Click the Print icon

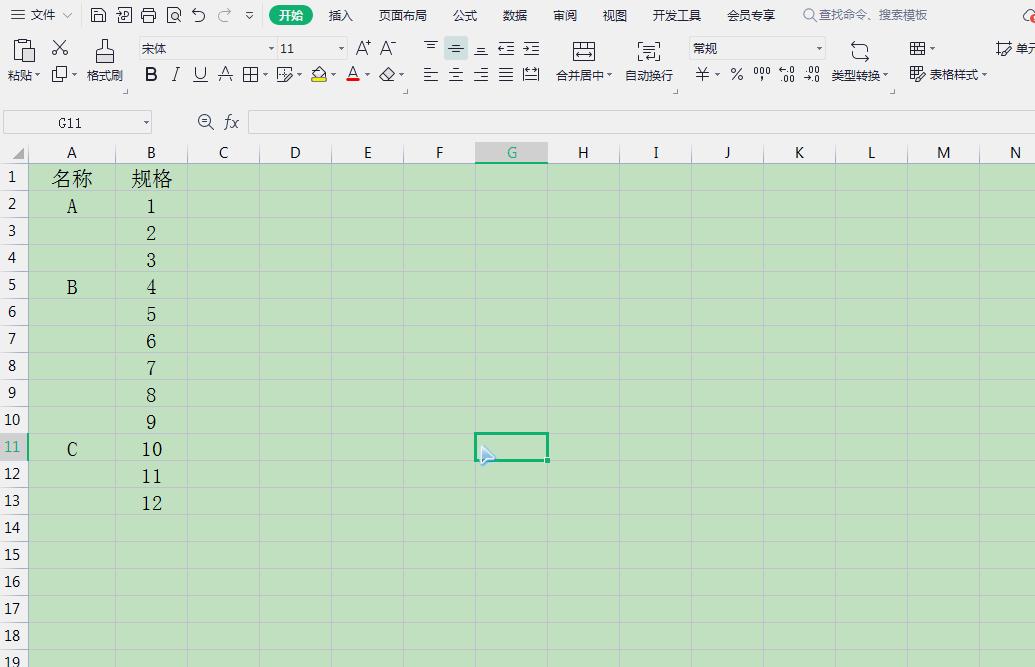[x=149, y=15]
